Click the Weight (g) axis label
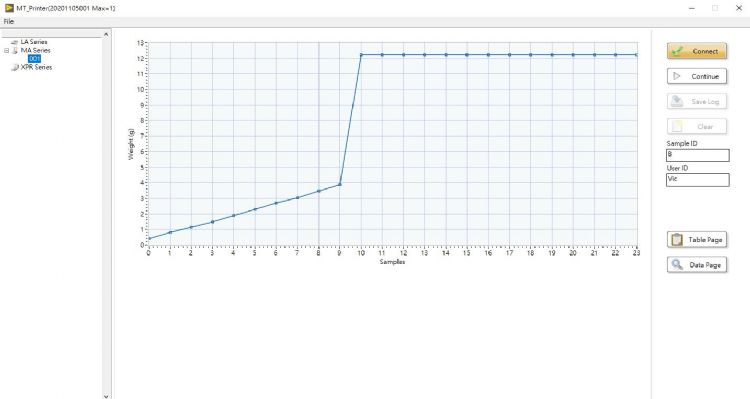Screen dimensions: 750x399 (131, 144)
